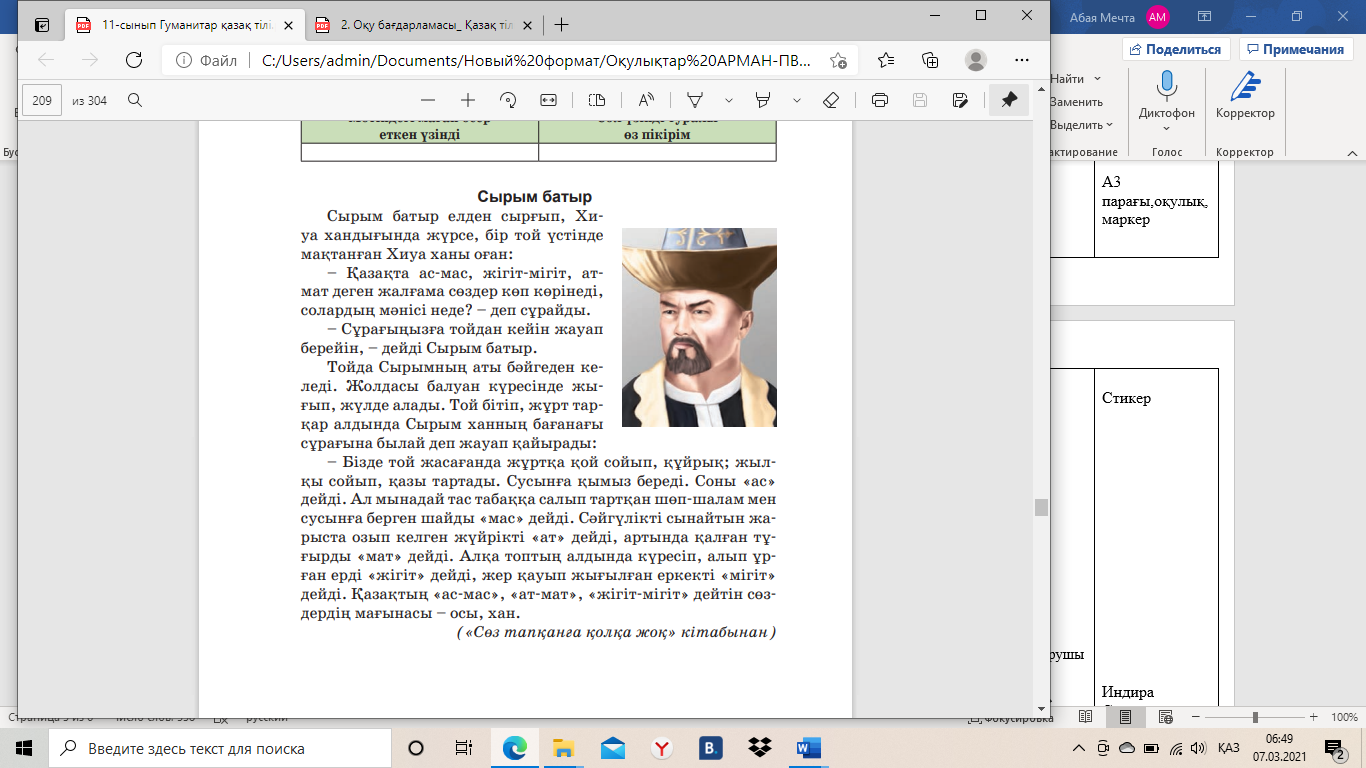The height and width of the screenshot is (768, 1366).
Task: Toggle the pin toolbar button
Action: point(1009,100)
